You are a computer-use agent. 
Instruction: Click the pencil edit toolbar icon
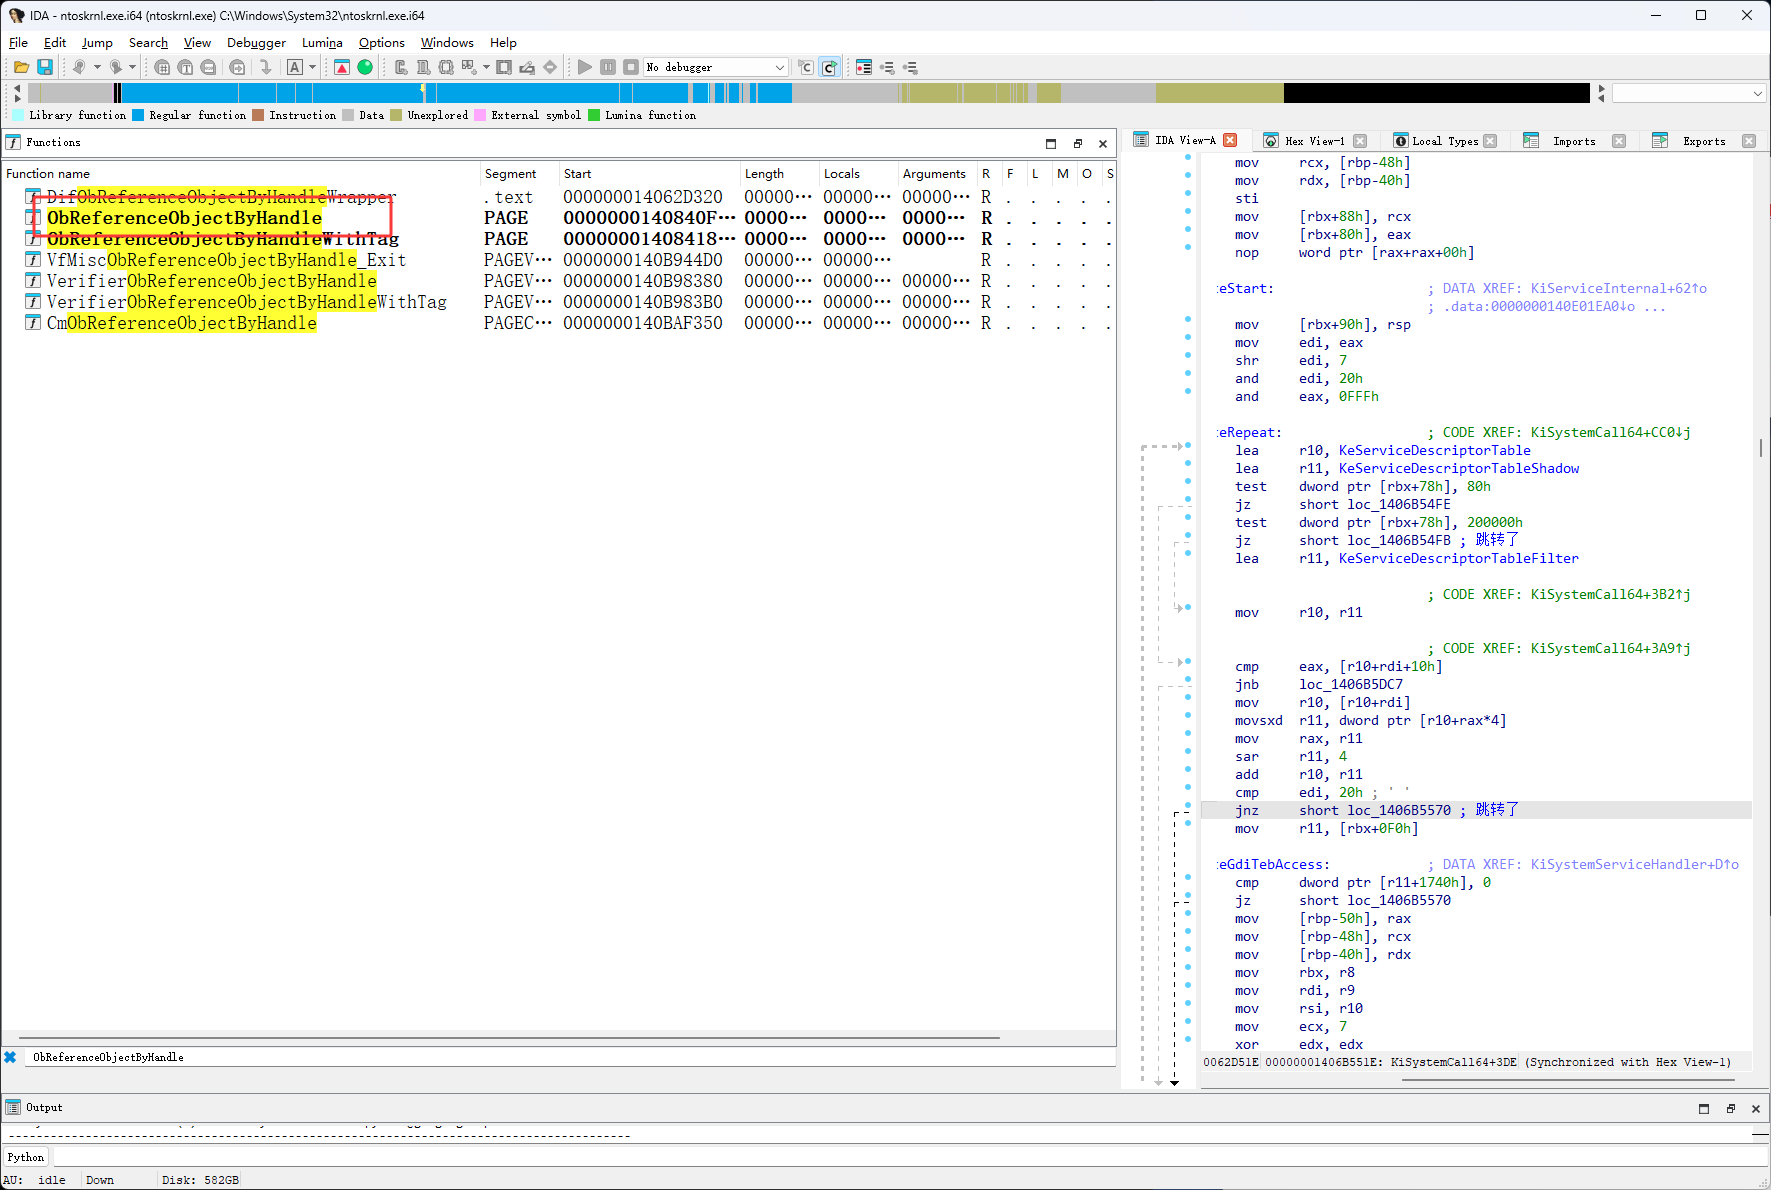pyautogui.click(x=527, y=67)
